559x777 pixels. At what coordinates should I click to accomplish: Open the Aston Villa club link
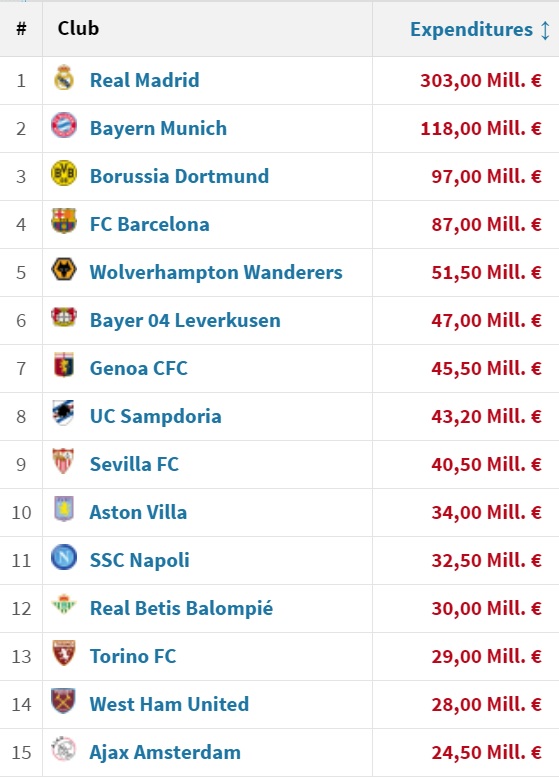click(138, 512)
